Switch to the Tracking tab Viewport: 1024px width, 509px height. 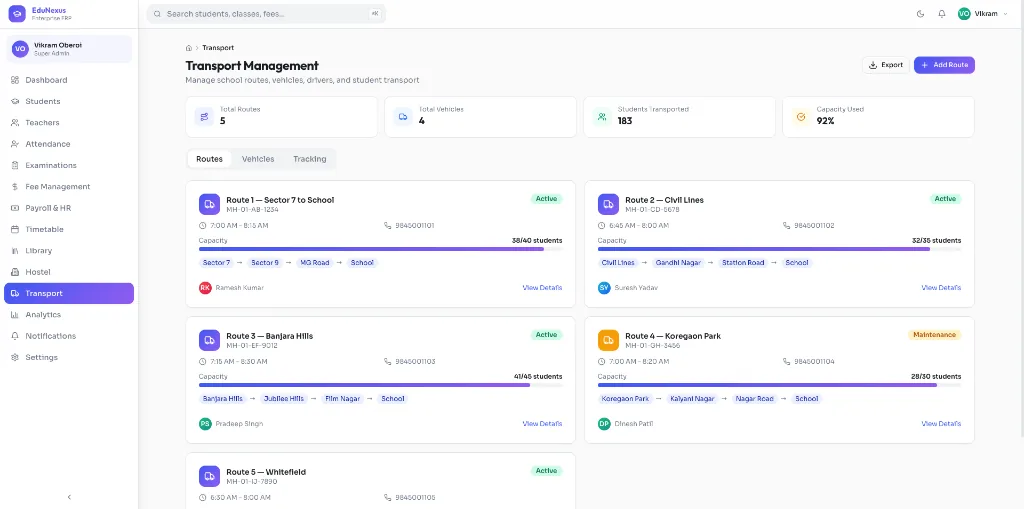[x=310, y=159]
